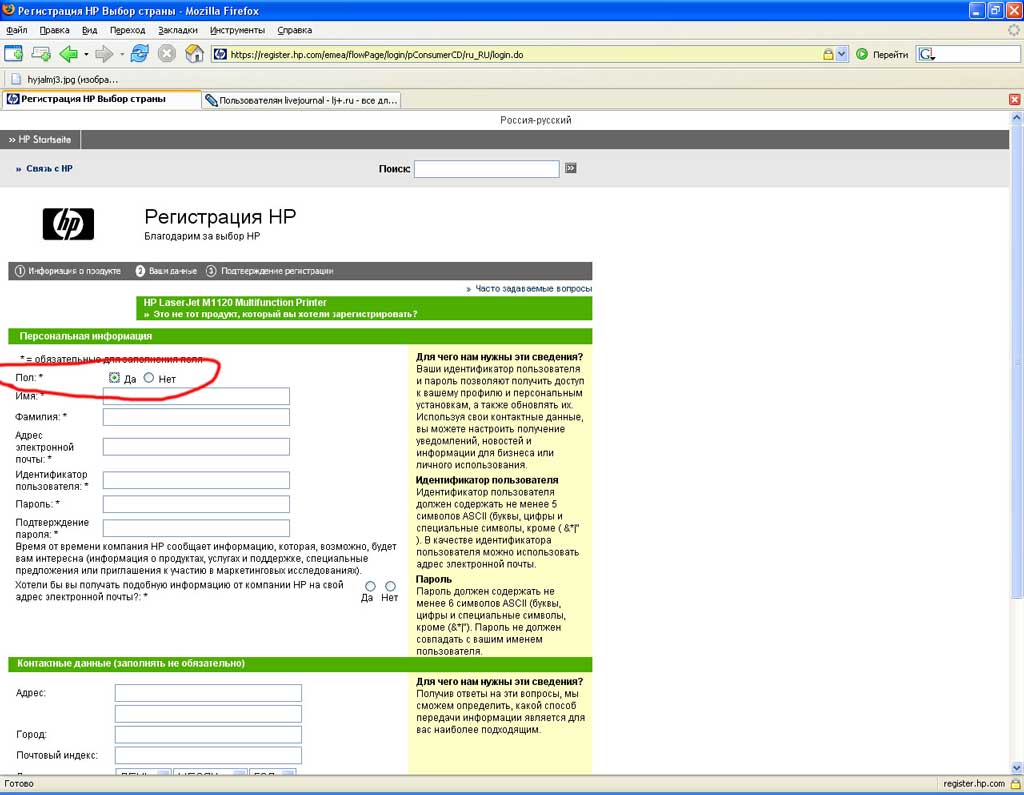Expand the address bar URL history dropdown
The height and width of the screenshot is (795, 1024).
842,54
